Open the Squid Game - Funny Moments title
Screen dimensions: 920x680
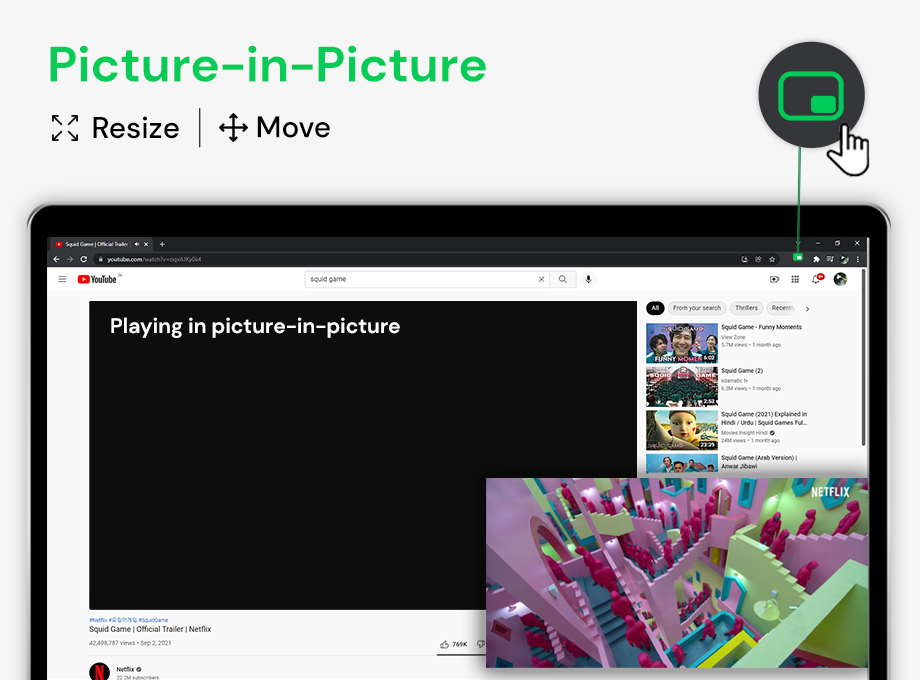tap(761, 327)
